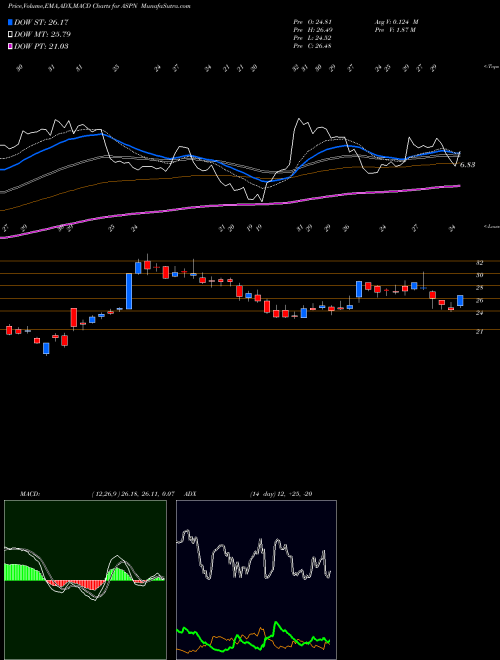Viewport: 500px width, 660px height.
Task: Click the 28 price axis label
Action: tap(479, 288)
